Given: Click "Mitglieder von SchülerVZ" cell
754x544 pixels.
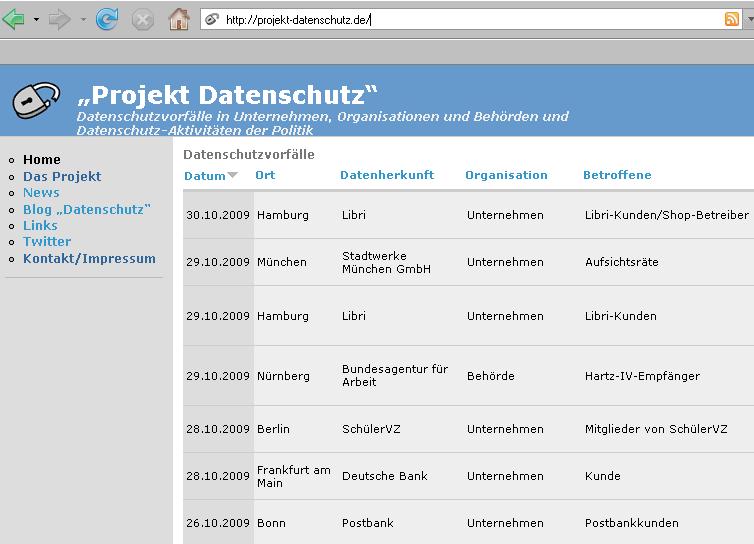Looking at the screenshot, I should click(656, 429).
